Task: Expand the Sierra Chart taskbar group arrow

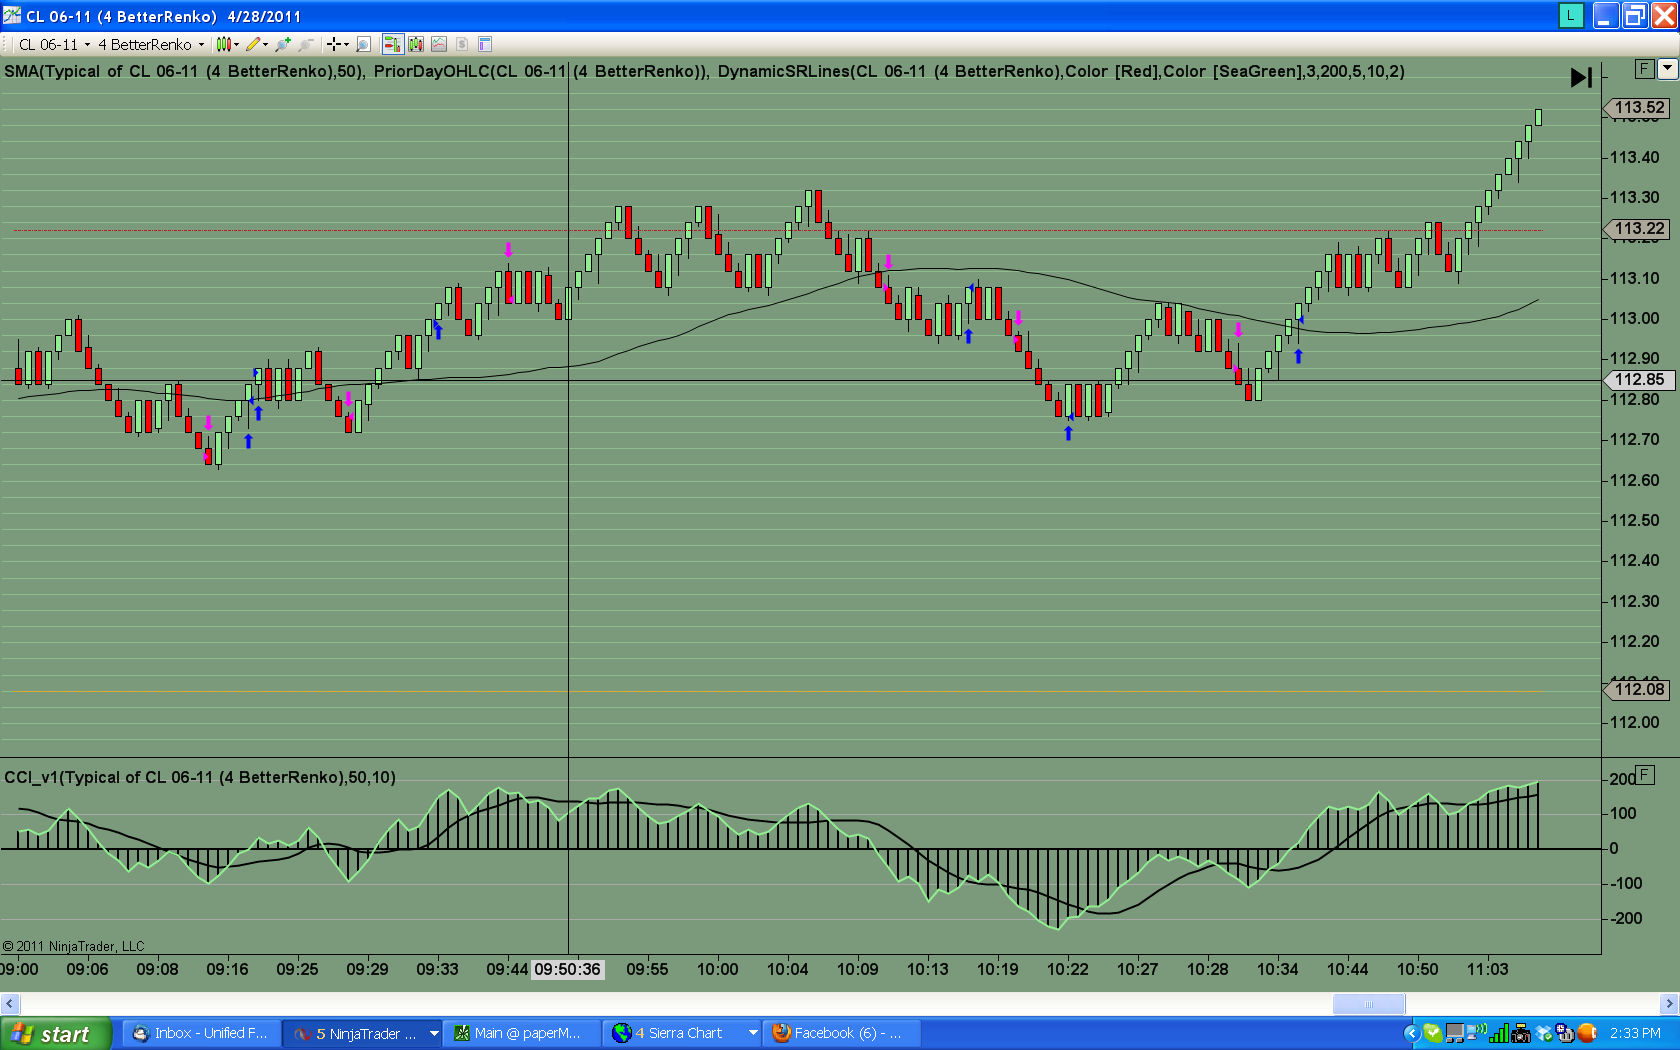Action: pos(753,1034)
